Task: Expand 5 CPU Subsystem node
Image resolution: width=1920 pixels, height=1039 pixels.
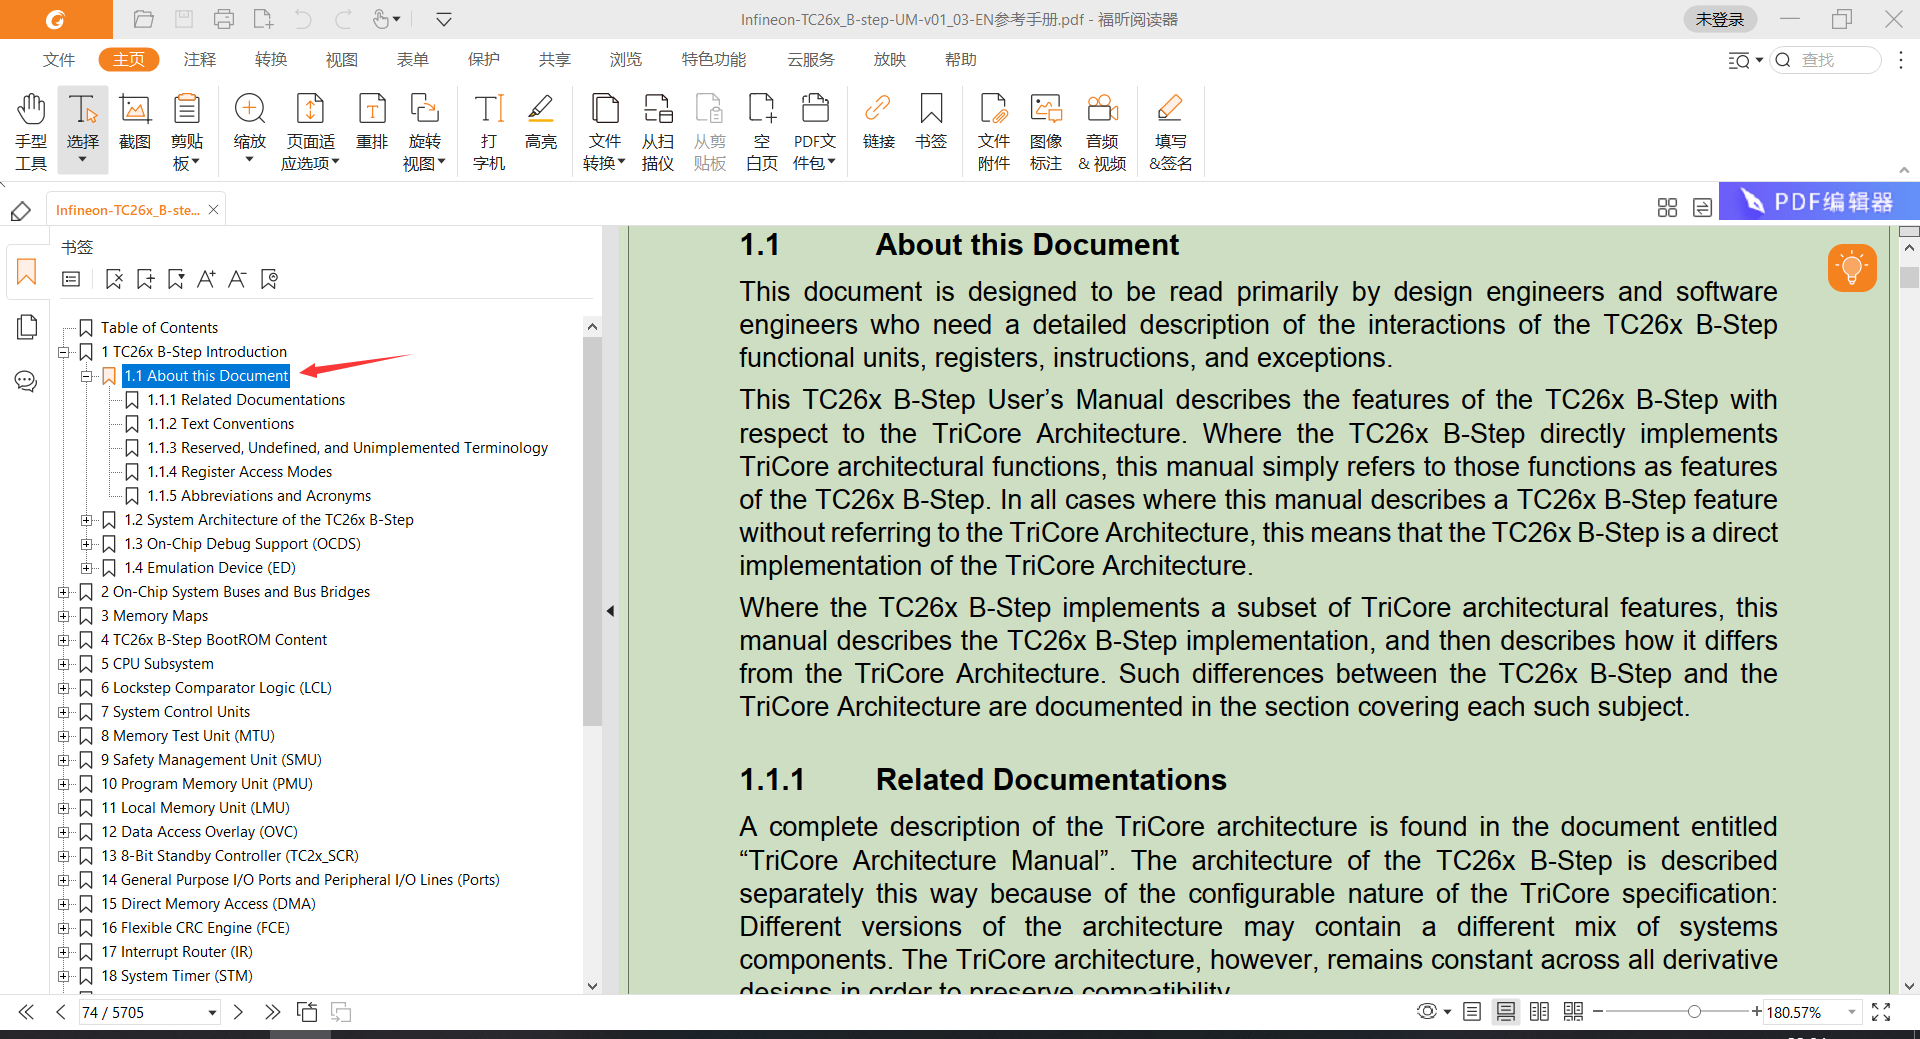Action: pyautogui.click(x=63, y=664)
